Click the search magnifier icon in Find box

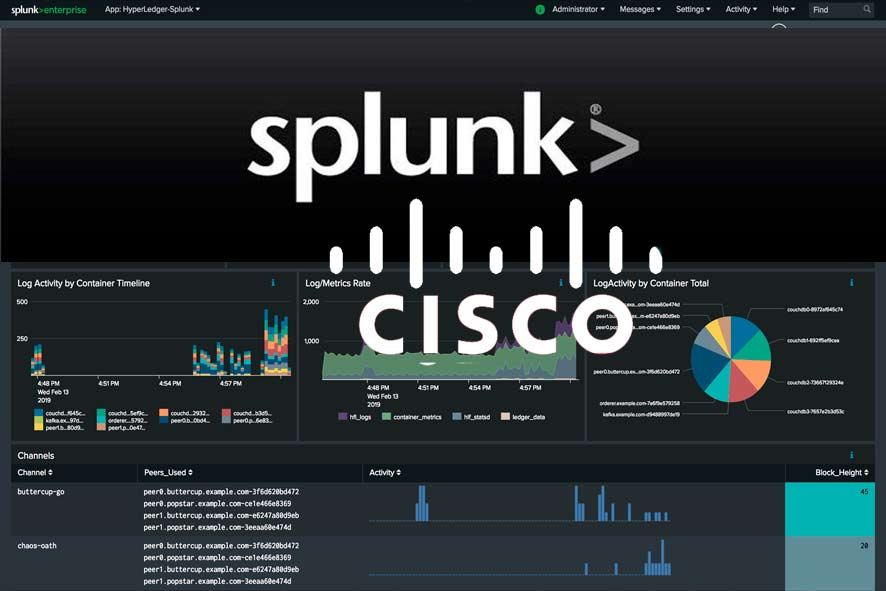(x=867, y=9)
